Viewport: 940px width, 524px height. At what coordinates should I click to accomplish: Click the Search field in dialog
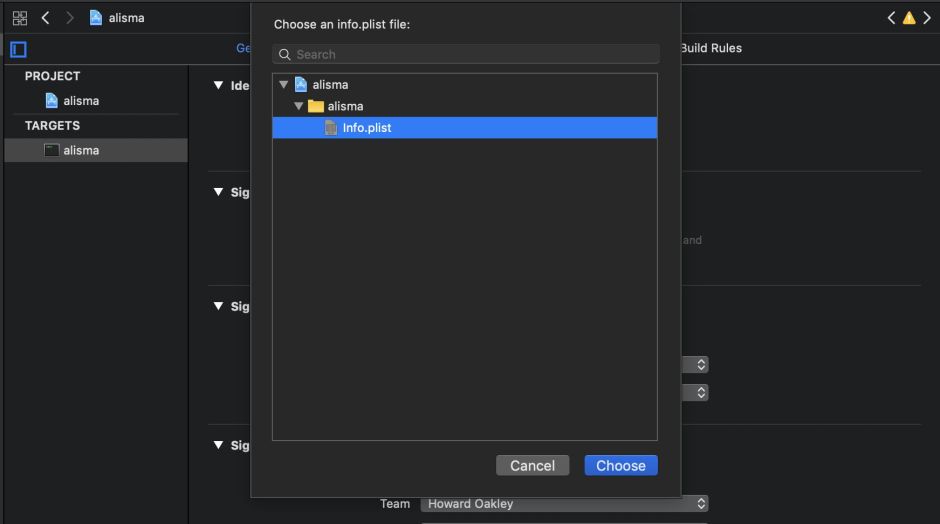tap(470, 55)
